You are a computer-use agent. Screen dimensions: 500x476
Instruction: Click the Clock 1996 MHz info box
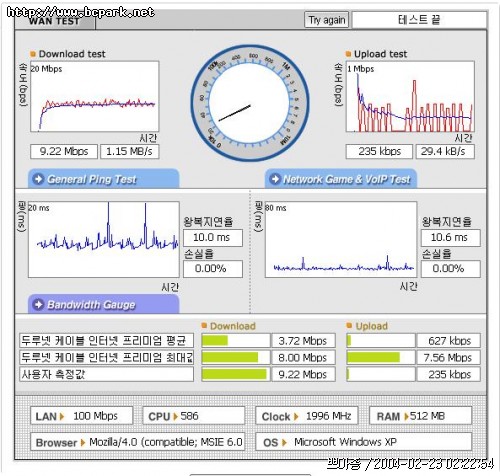306,416
